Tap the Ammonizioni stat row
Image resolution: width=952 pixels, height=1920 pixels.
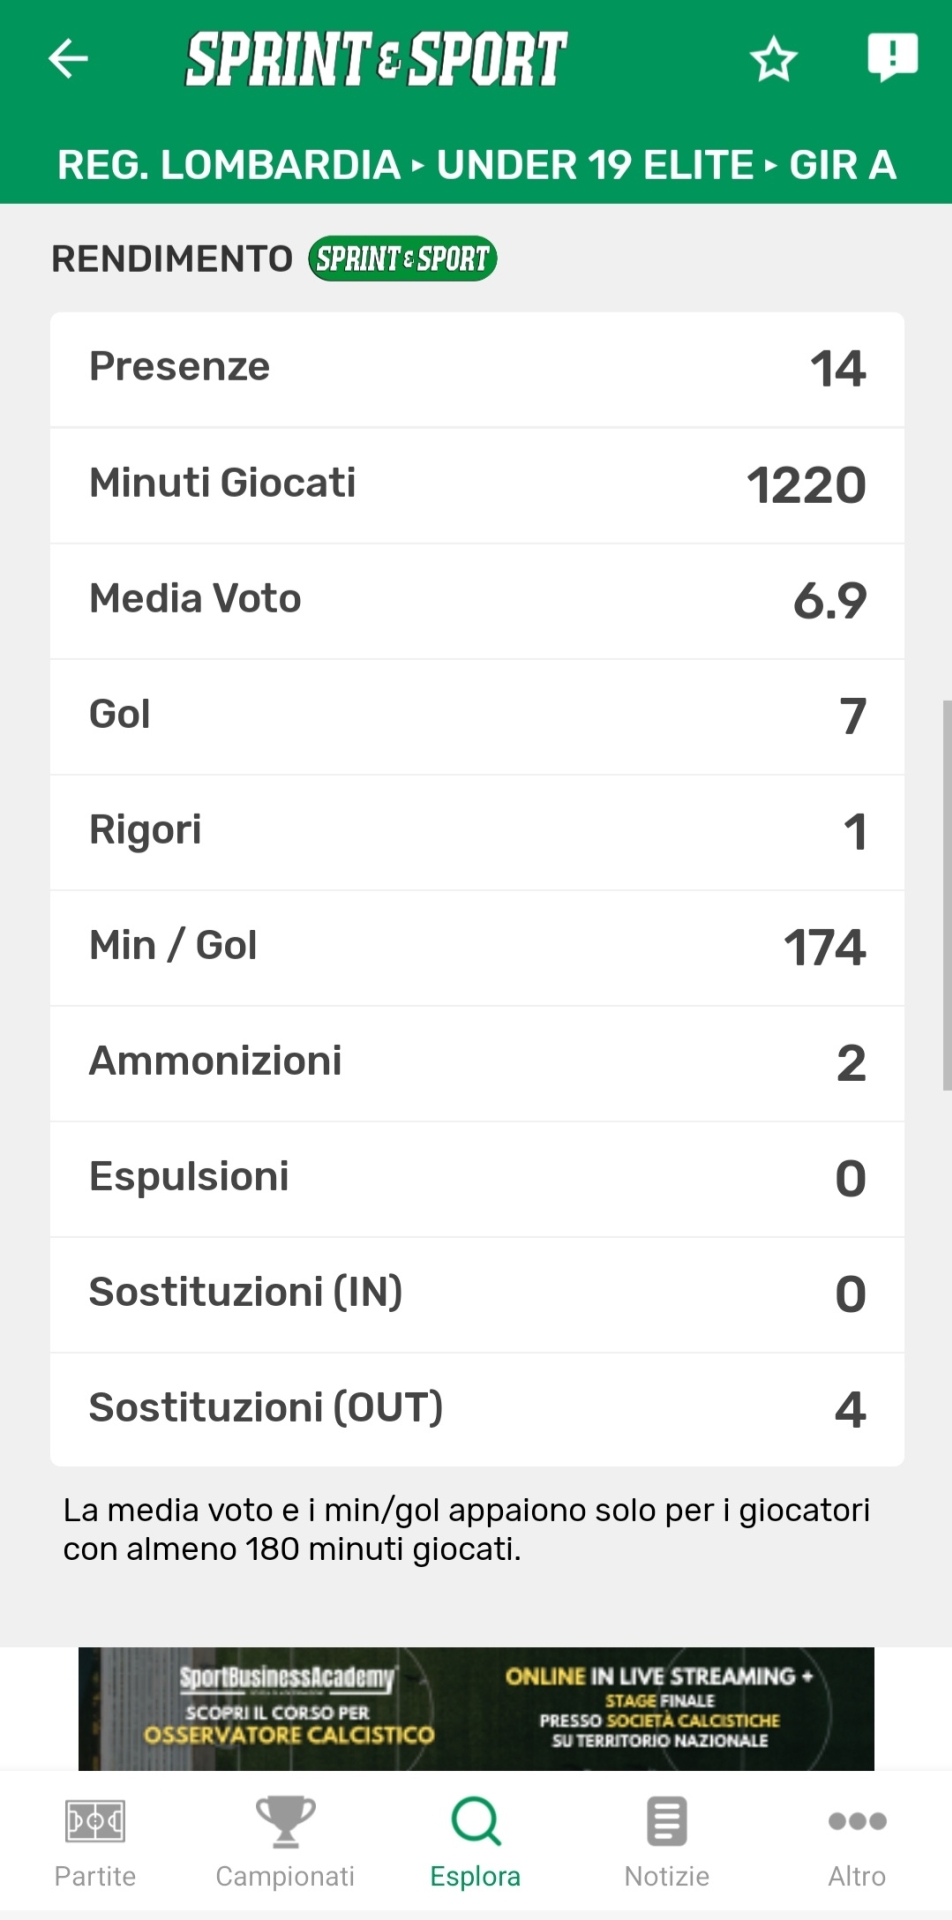(x=477, y=1063)
